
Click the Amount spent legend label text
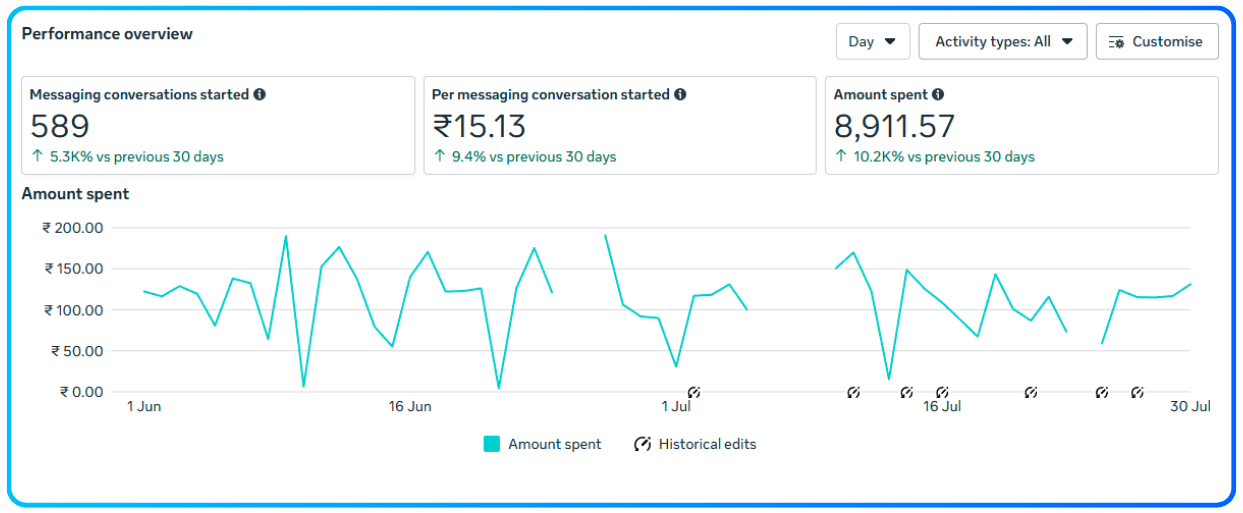554,444
